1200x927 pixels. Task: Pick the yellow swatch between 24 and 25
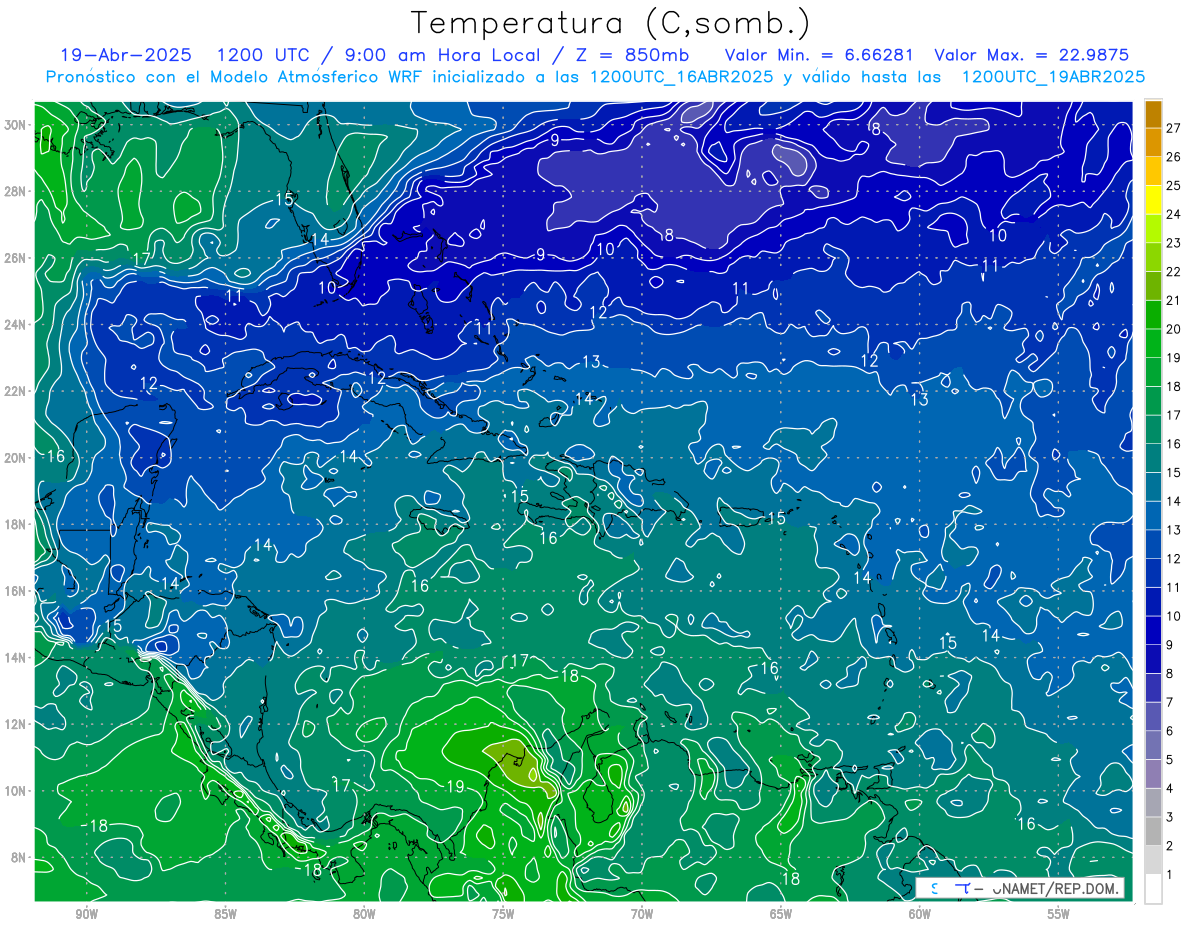click(x=1153, y=200)
